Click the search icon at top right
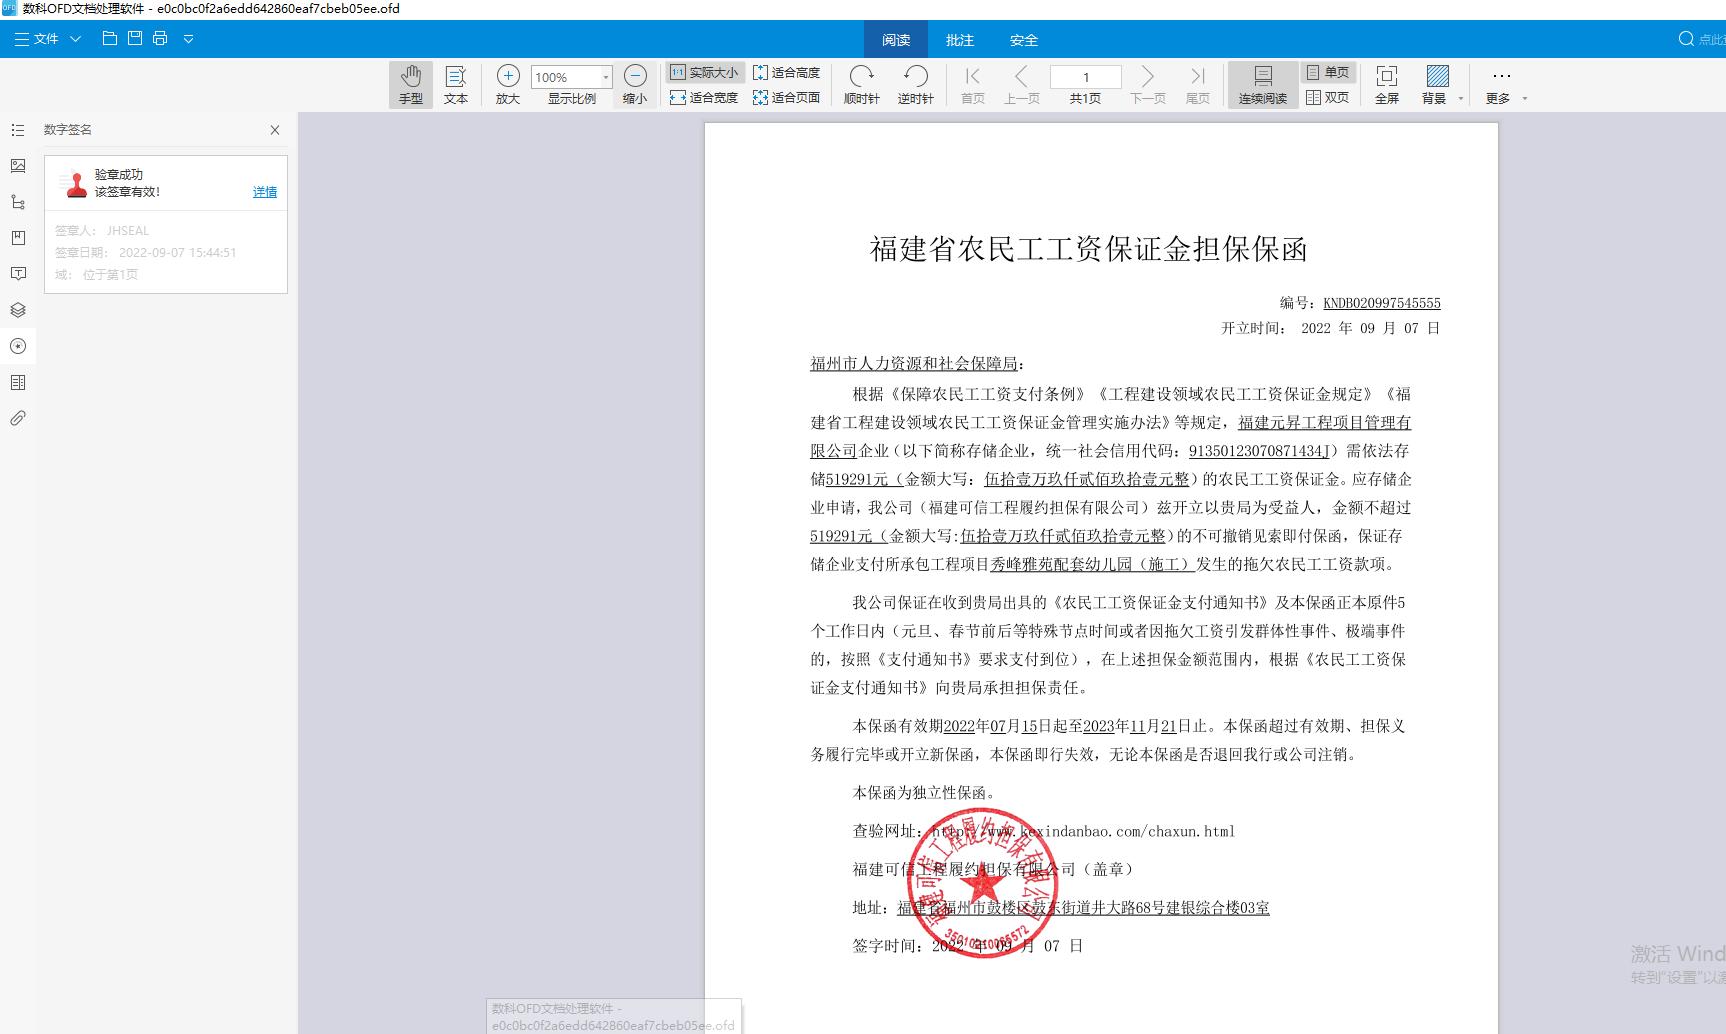The height and width of the screenshot is (1034, 1726). 1686,39
